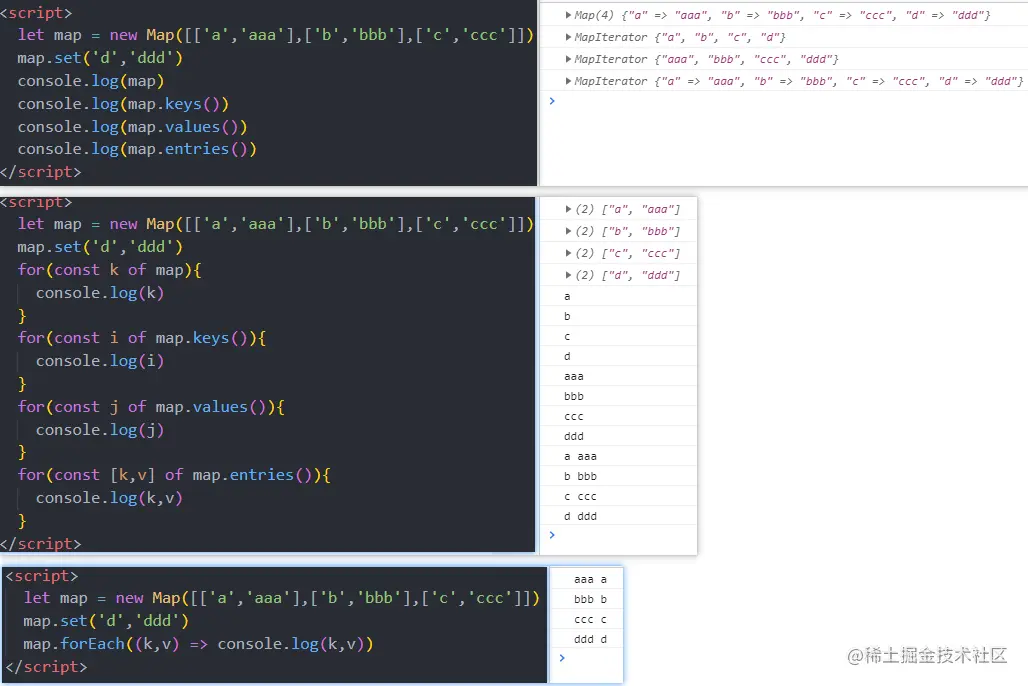Expand the MapIterator {"a", "b", "c", "d"} entry
Image resolution: width=1028 pixels, height=686 pixels.
(x=568, y=37)
